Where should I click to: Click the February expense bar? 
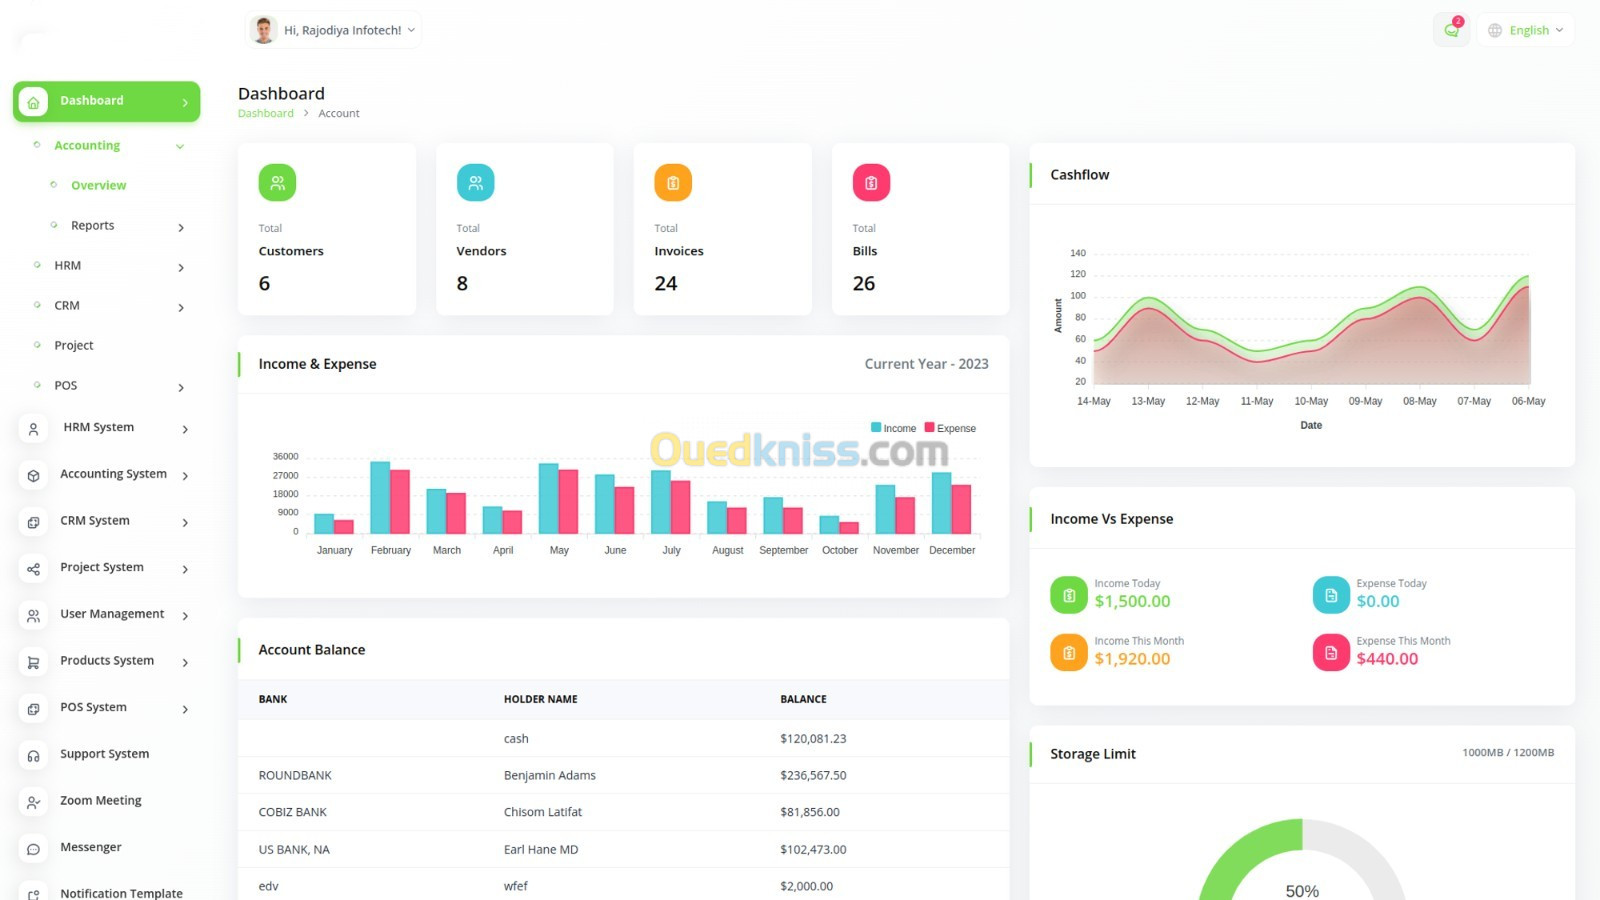(x=400, y=501)
